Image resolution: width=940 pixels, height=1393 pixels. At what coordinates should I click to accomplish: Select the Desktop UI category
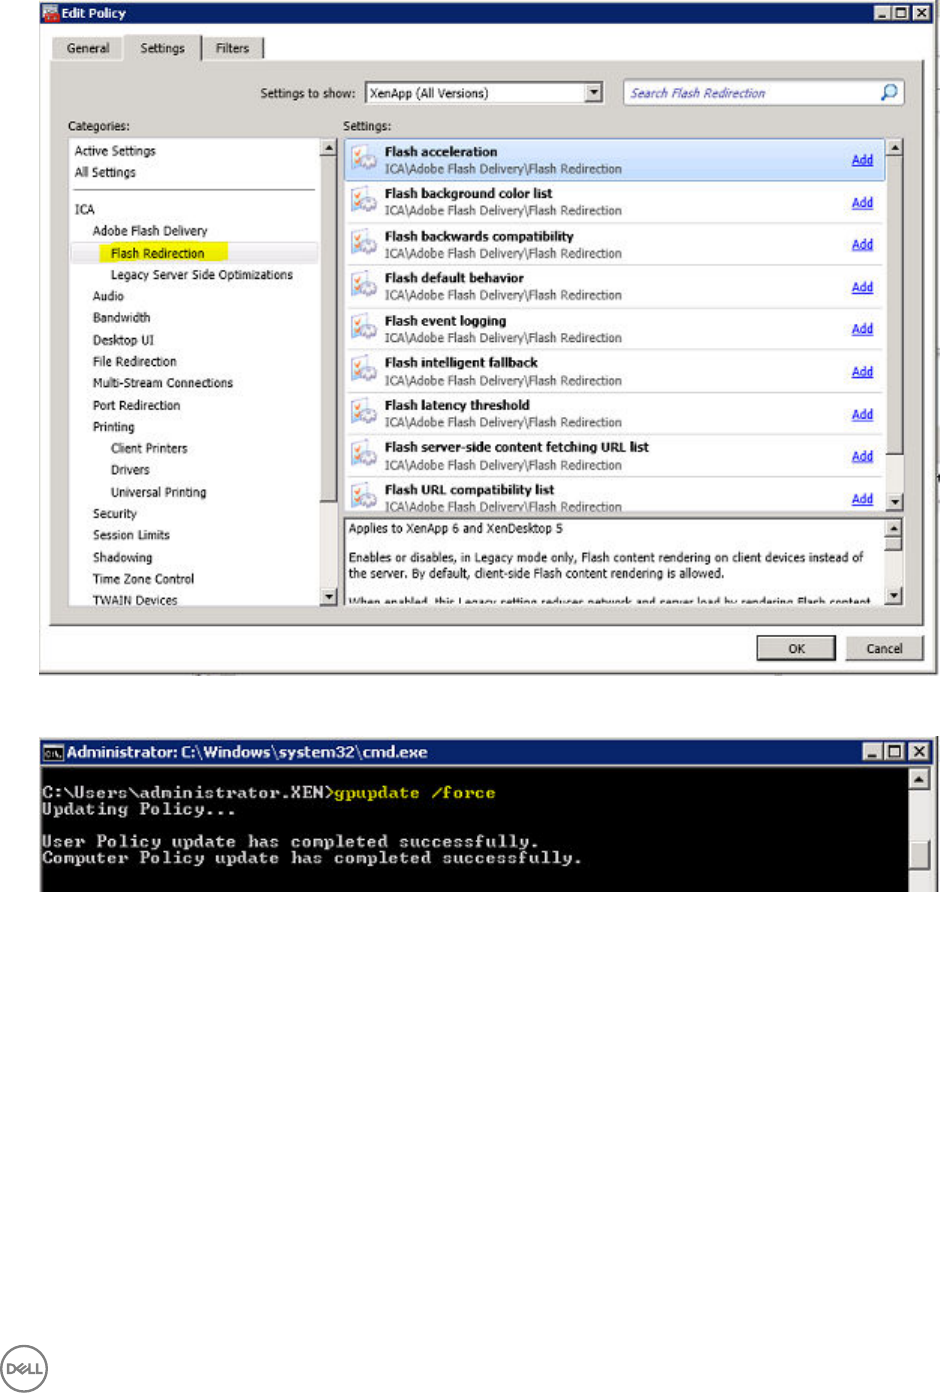[123, 340]
